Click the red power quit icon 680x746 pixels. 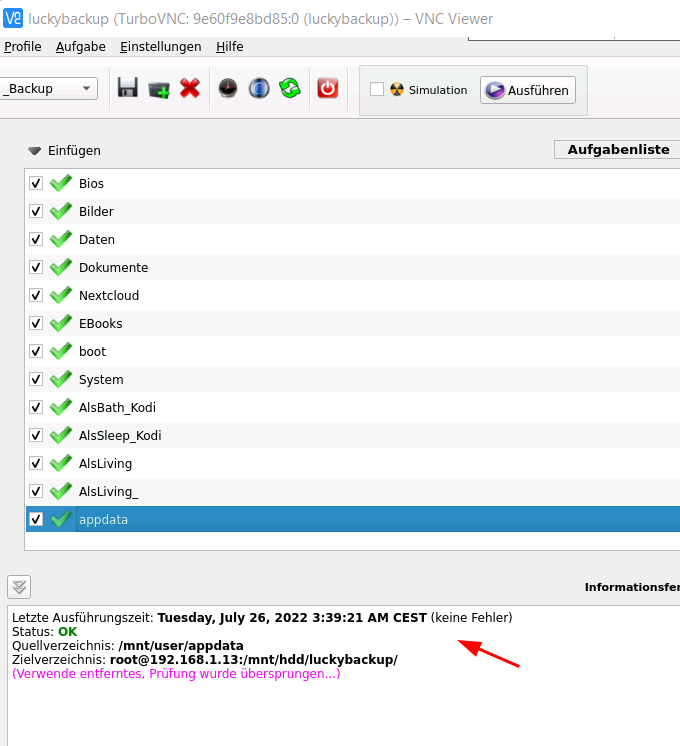[x=328, y=88]
